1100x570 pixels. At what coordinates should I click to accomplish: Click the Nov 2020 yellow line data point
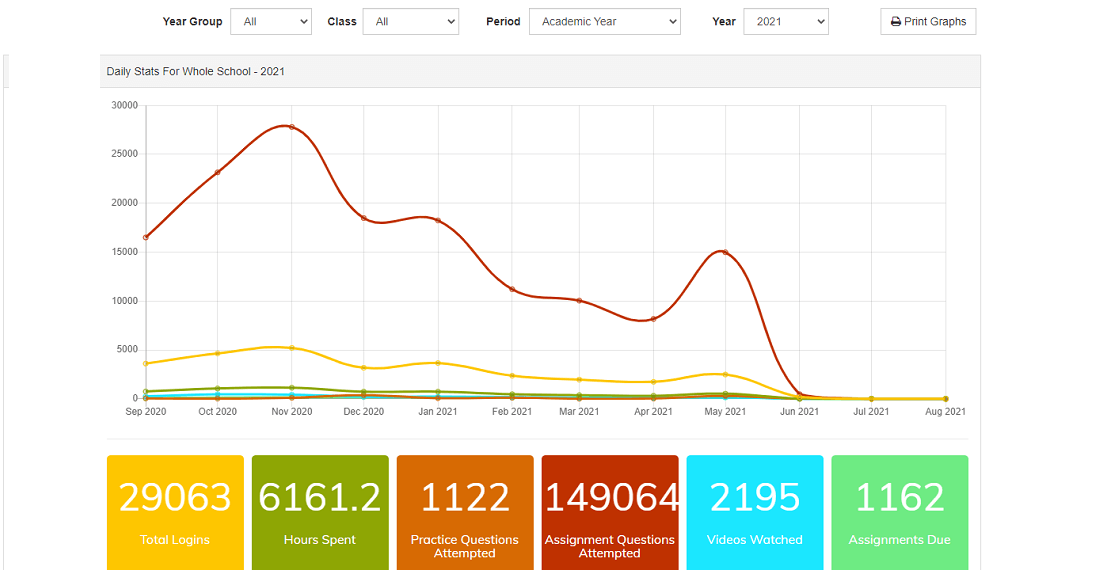[x=292, y=348]
